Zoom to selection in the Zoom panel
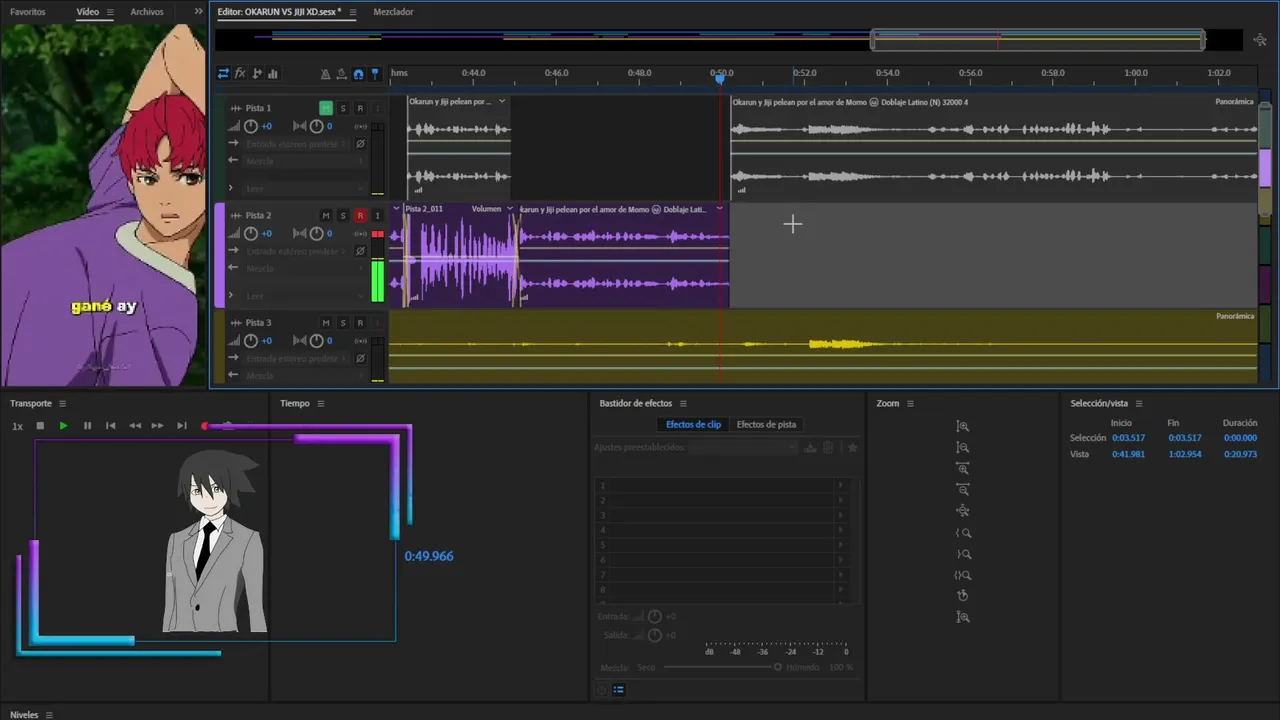The width and height of the screenshot is (1280, 720). (x=963, y=575)
